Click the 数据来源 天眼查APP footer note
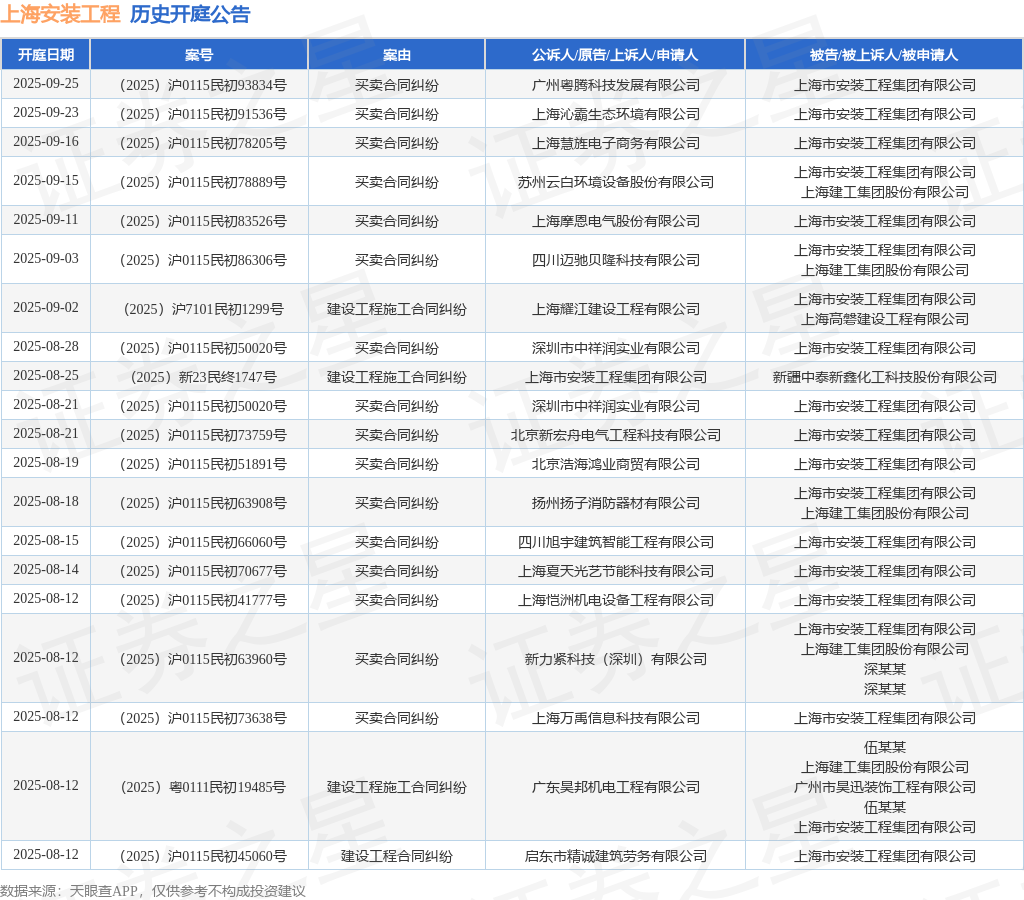The height and width of the screenshot is (900, 1024). [153, 891]
